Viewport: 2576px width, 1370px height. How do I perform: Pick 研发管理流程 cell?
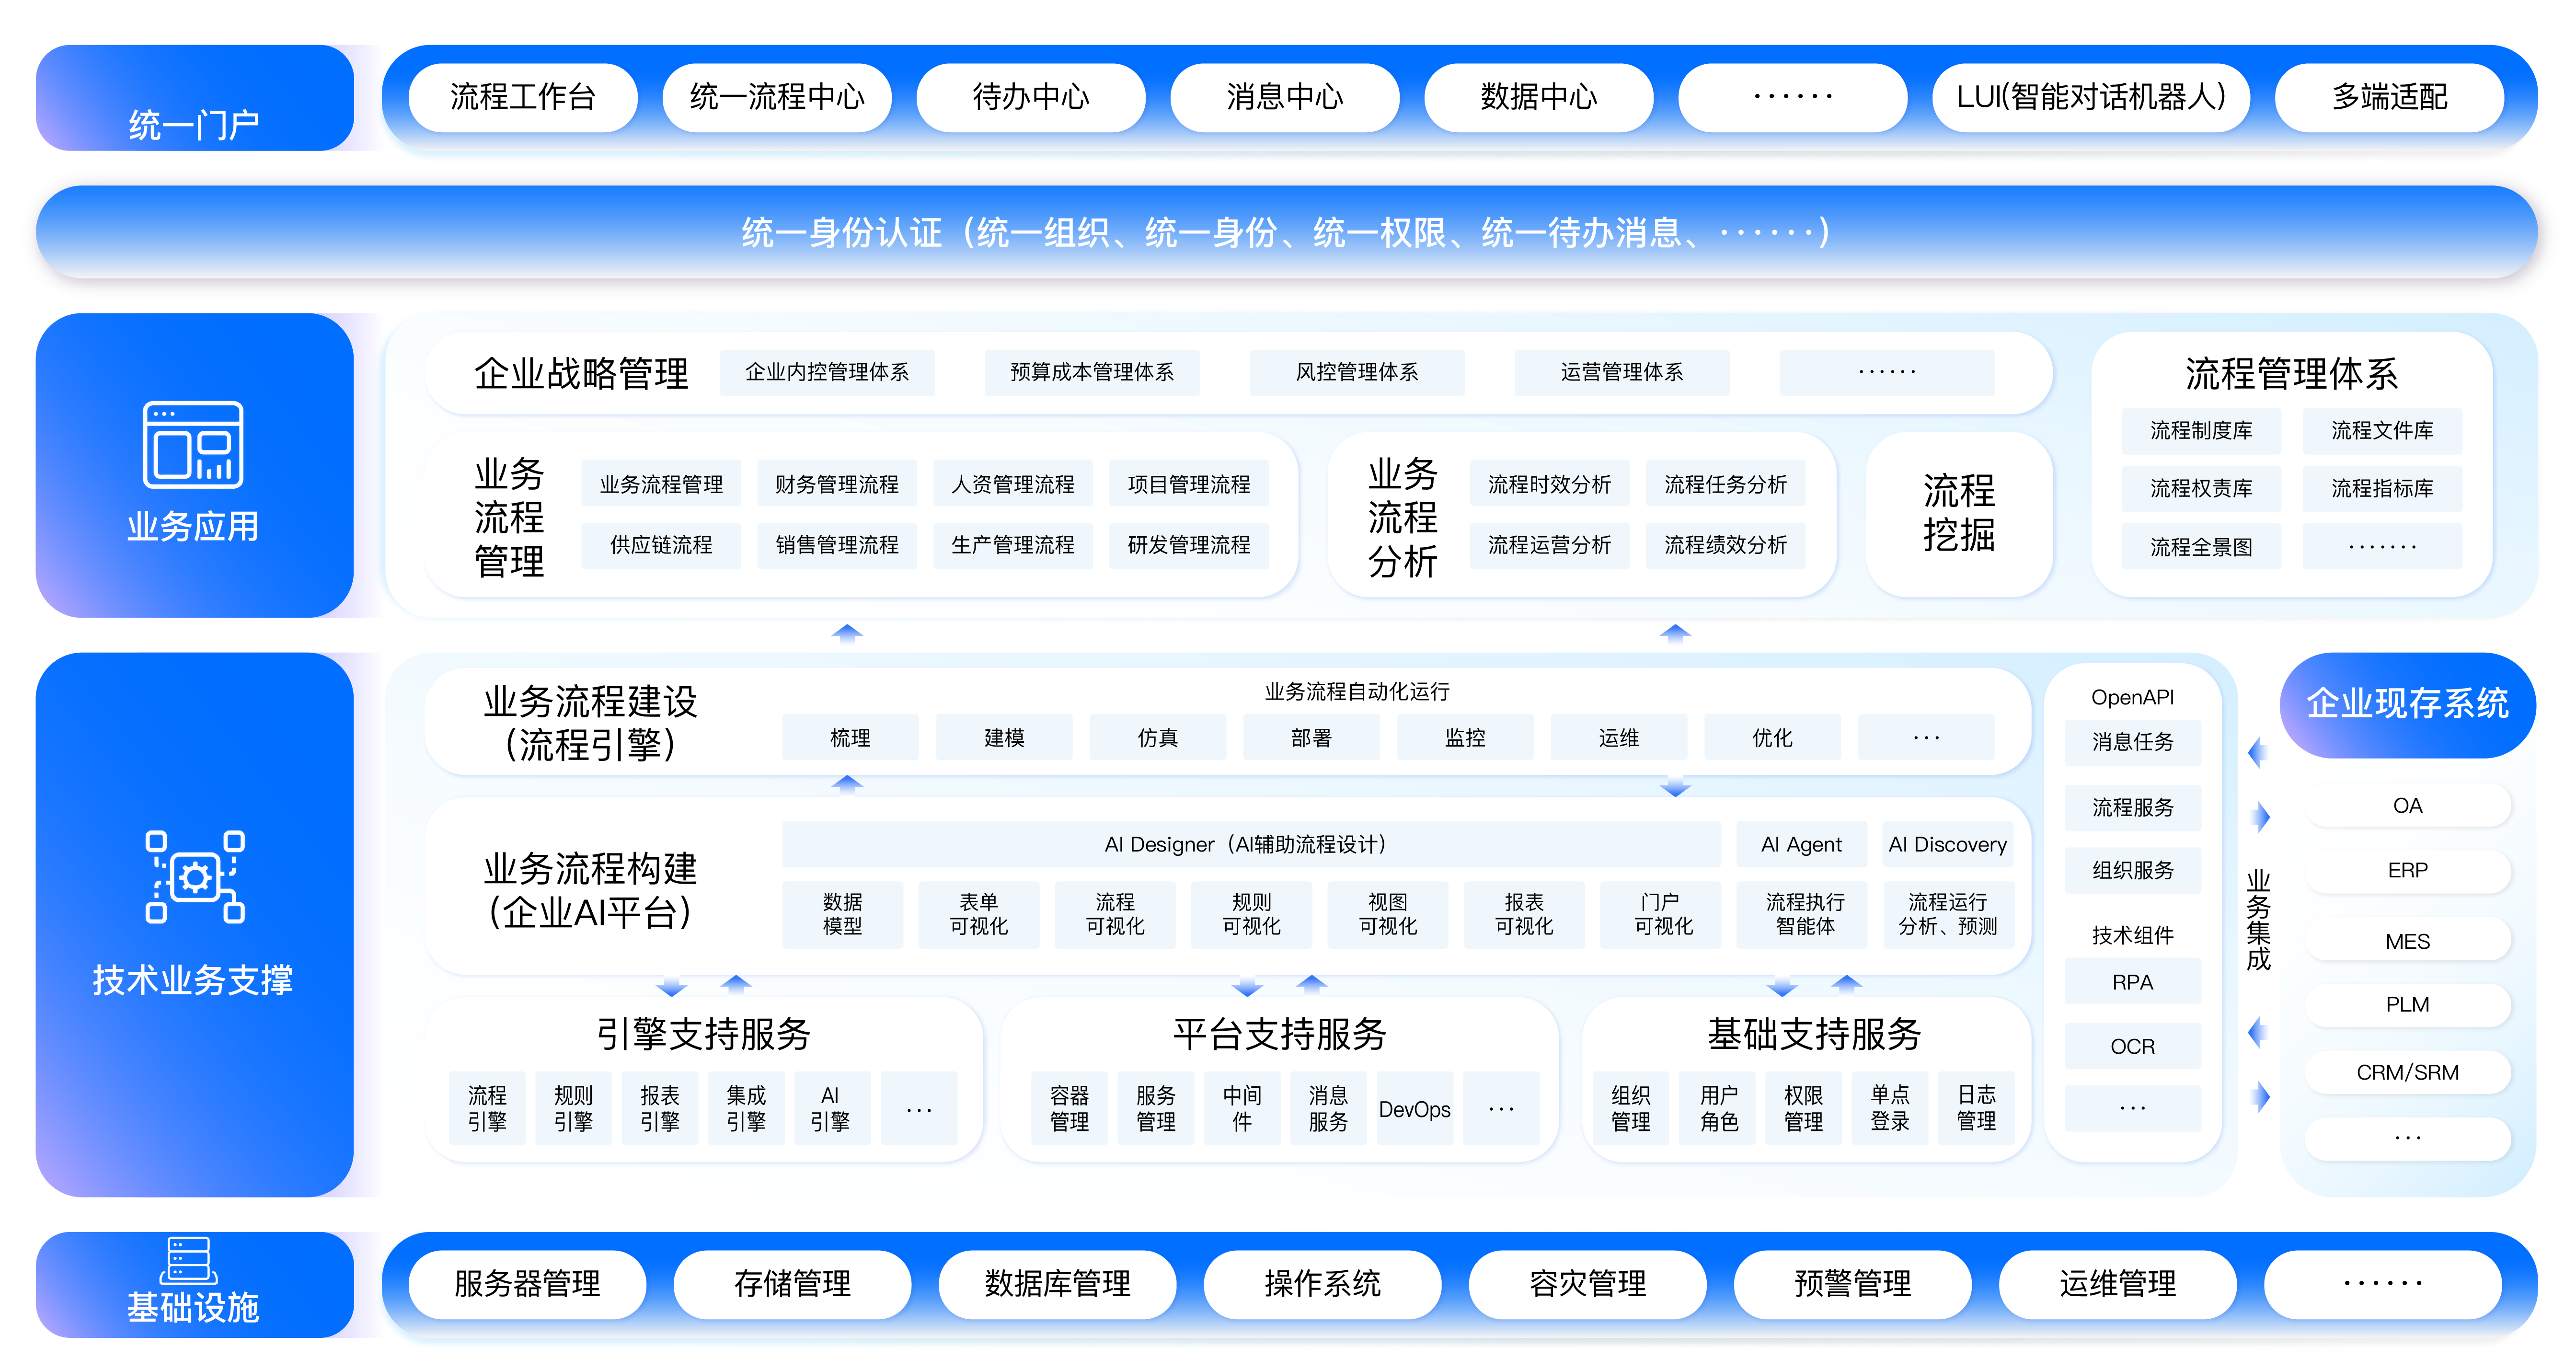pyautogui.click(x=1189, y=545)
